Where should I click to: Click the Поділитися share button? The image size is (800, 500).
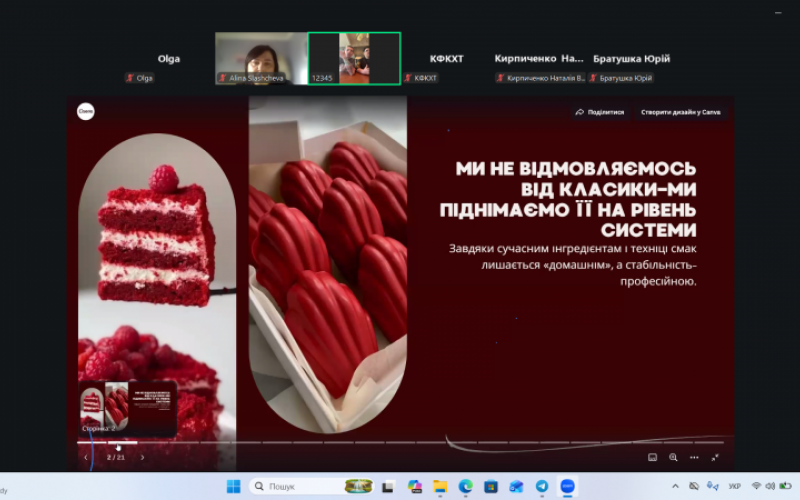(600, 112)
